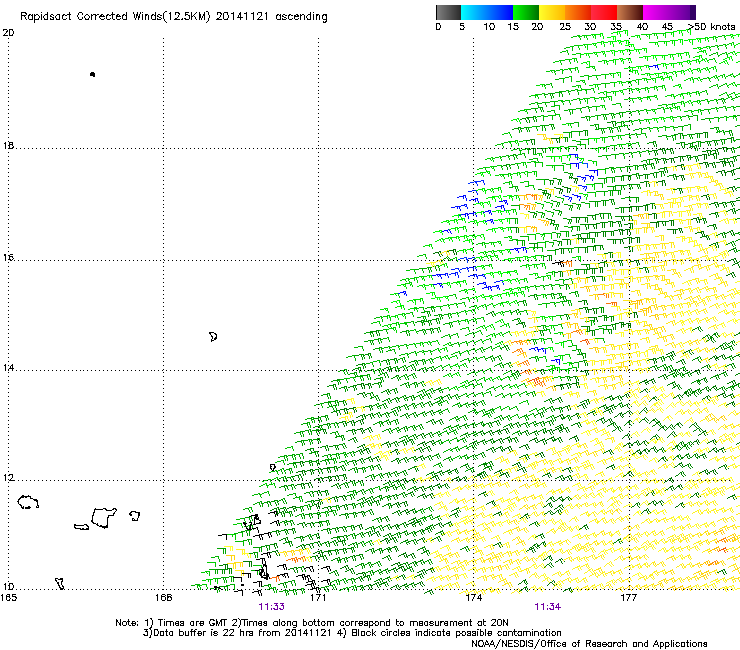Click the 'Times are GMT' note line
This screenshot has width=740, height=650.
click(312, 623)
